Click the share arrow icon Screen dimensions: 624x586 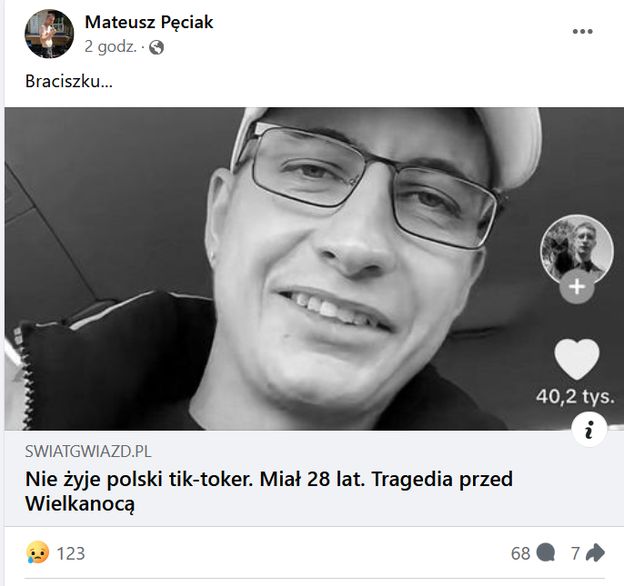(x=596, y=553)
